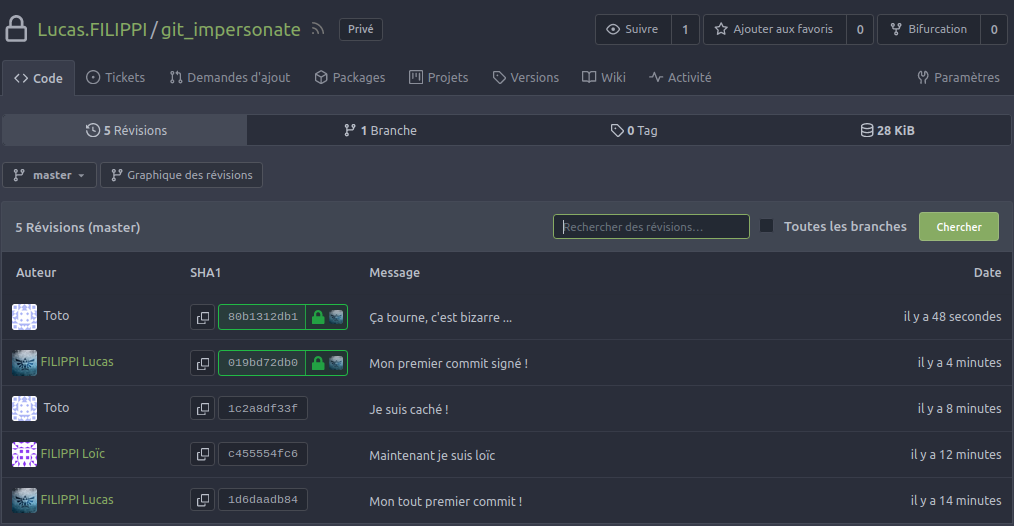Click Toto's avatar on the newest commit
Viewport: 1014px width, 526px height.
coord(24,317)
